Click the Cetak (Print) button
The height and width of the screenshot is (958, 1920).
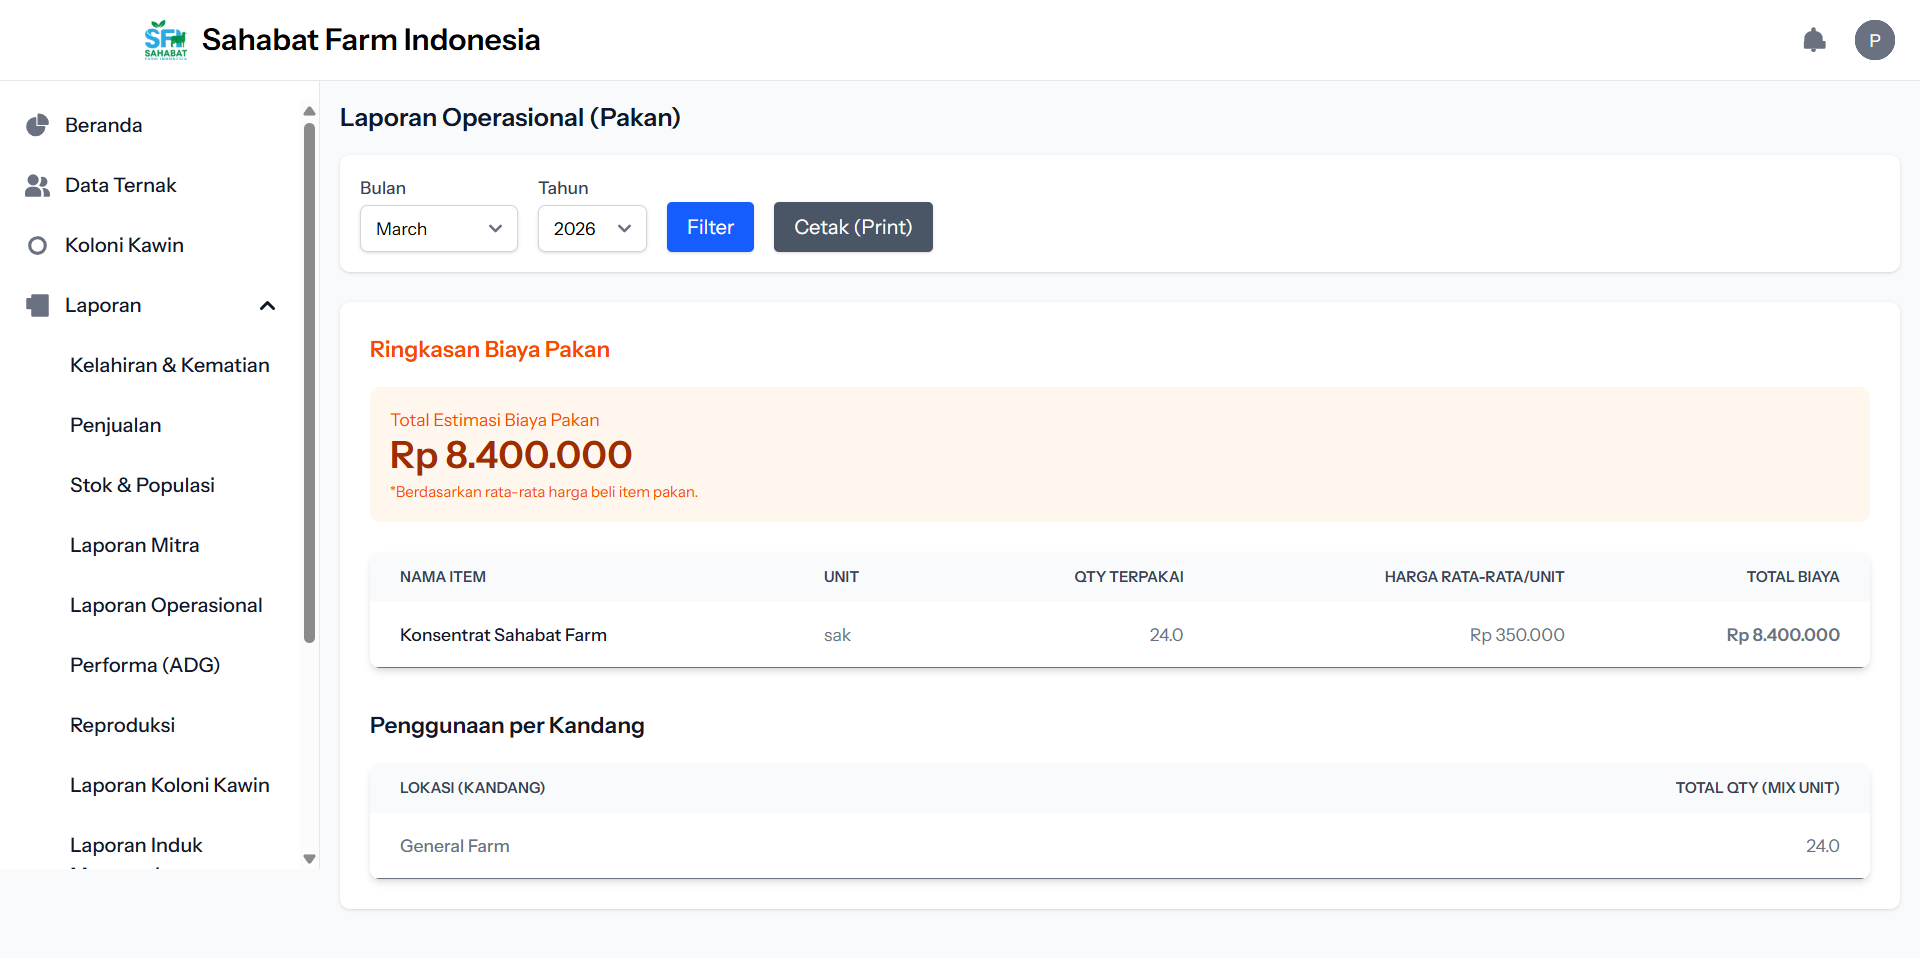[852, 227]
